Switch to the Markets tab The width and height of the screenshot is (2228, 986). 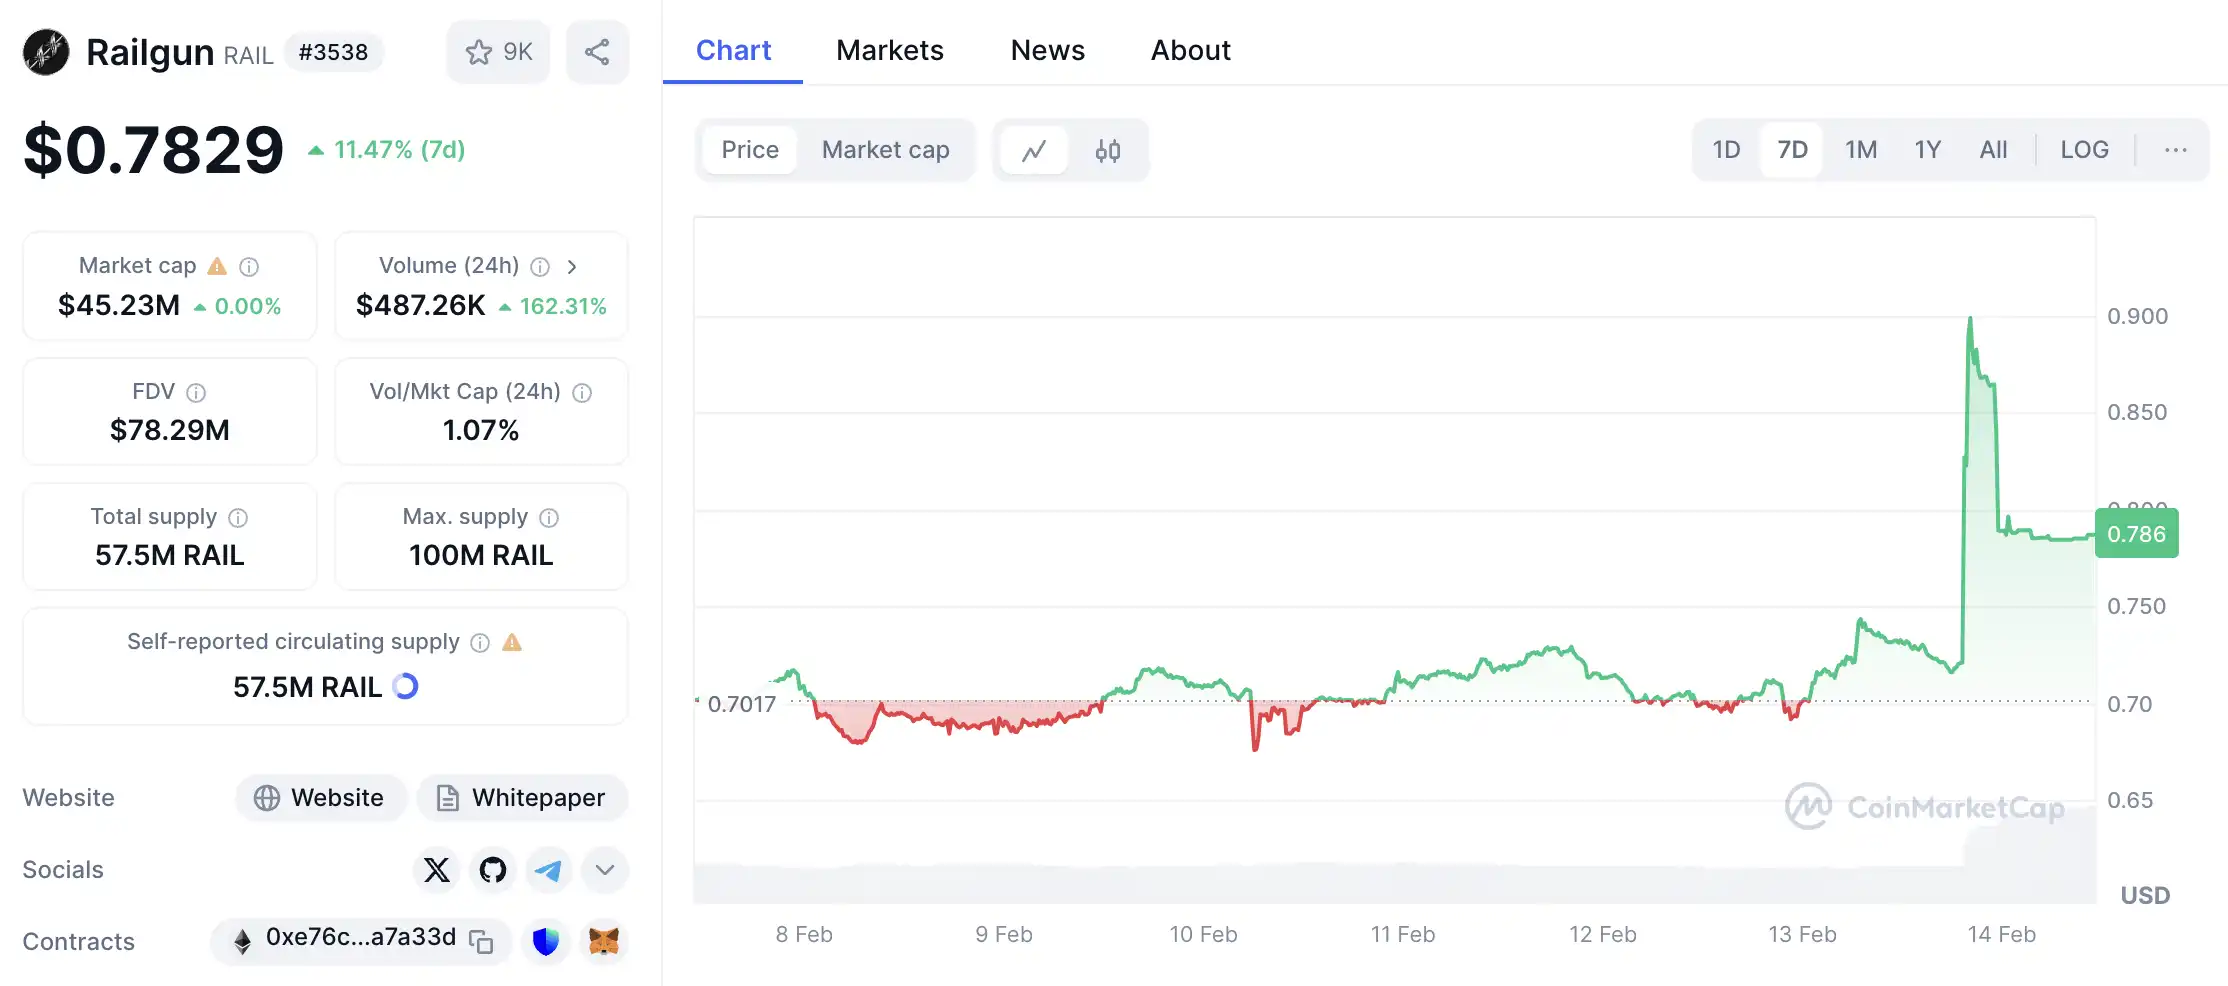coord(889,50)
